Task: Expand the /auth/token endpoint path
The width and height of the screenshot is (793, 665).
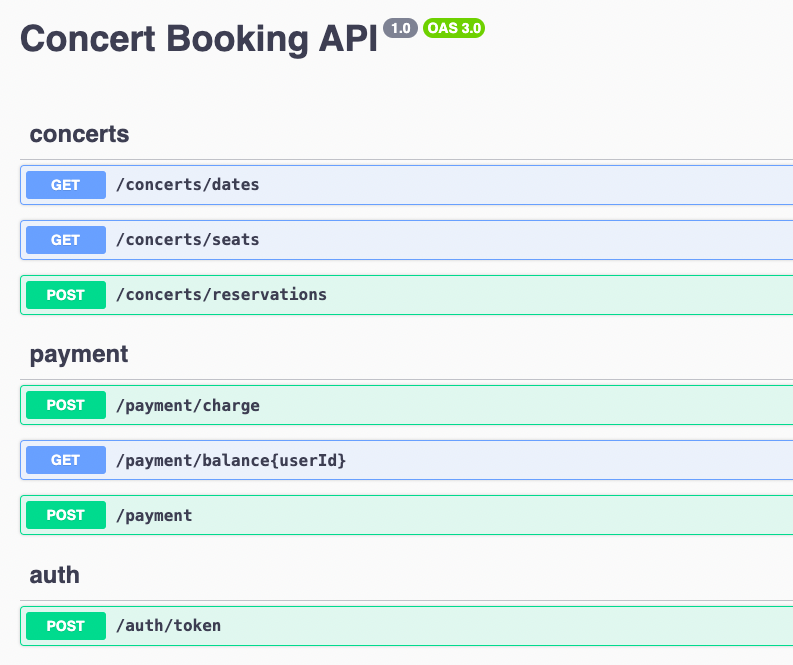Action: (x=168, y=626)
